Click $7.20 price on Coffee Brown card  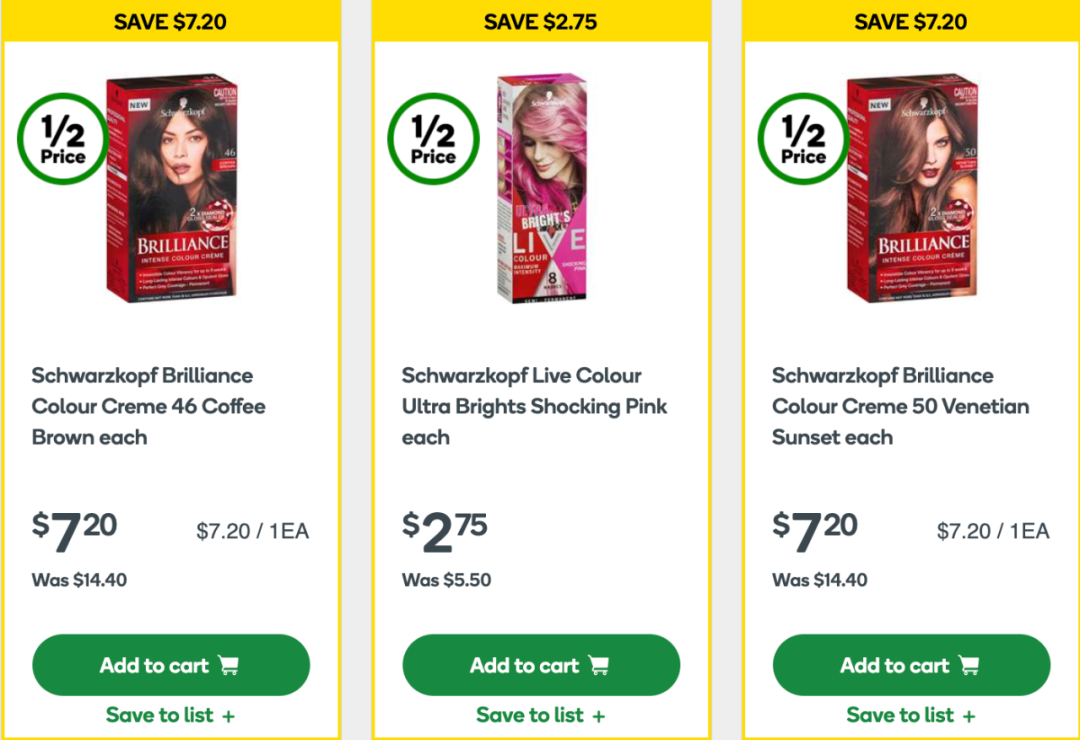point(74,531)
